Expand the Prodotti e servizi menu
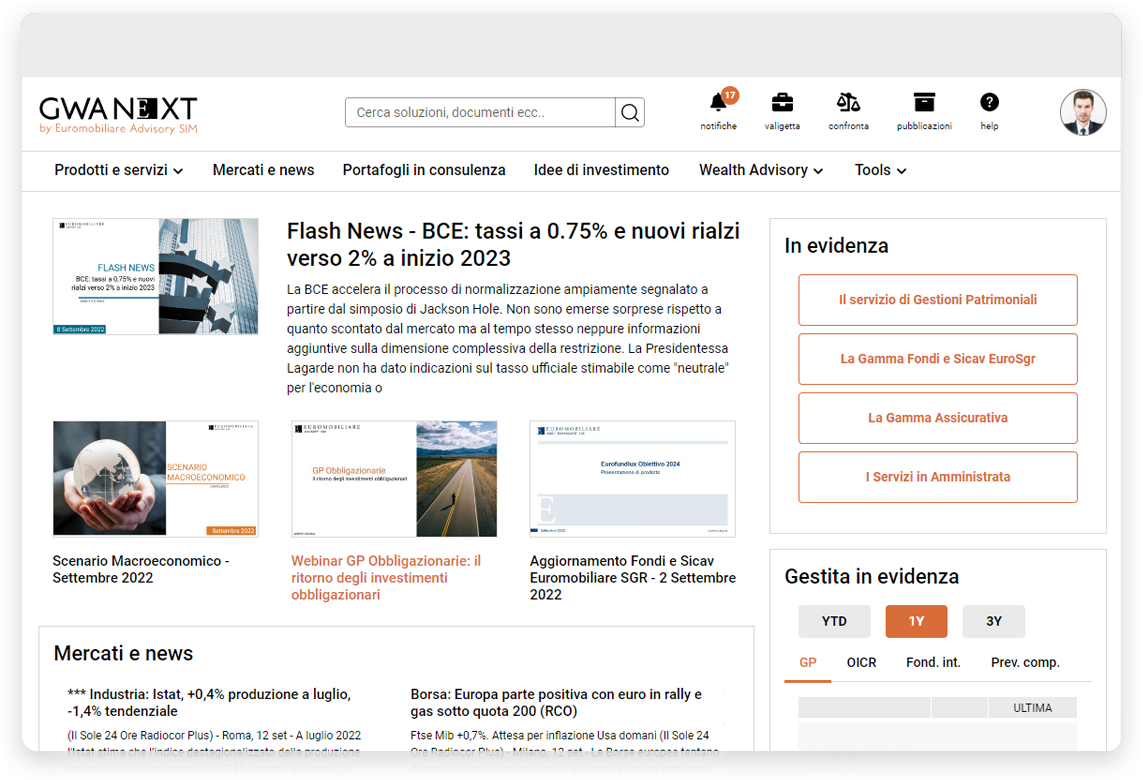The height and width of the screenshot is (780, 1143). [x=118, y=170]
